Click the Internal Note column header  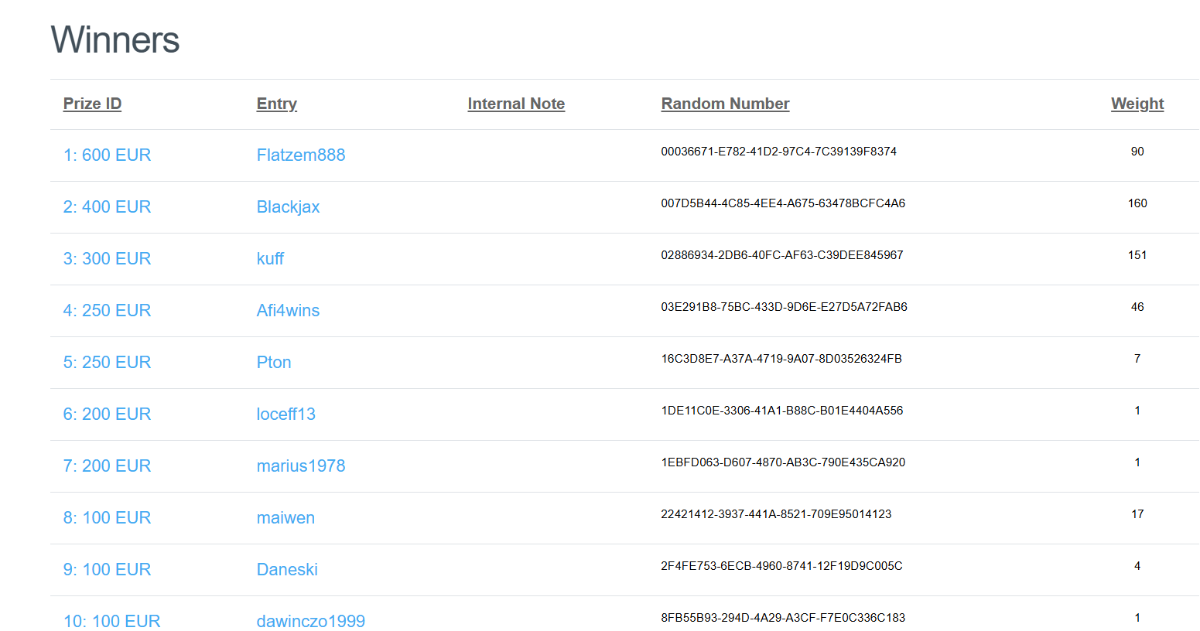tap(516, 104)
